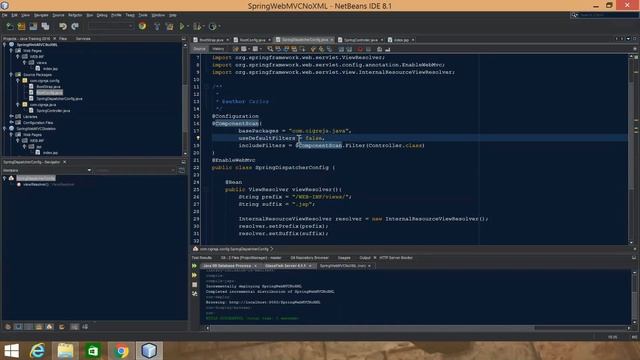Click the New Project toolbar icon
The width and height of the screenshot is (640, 360).
tap(22, 27)
